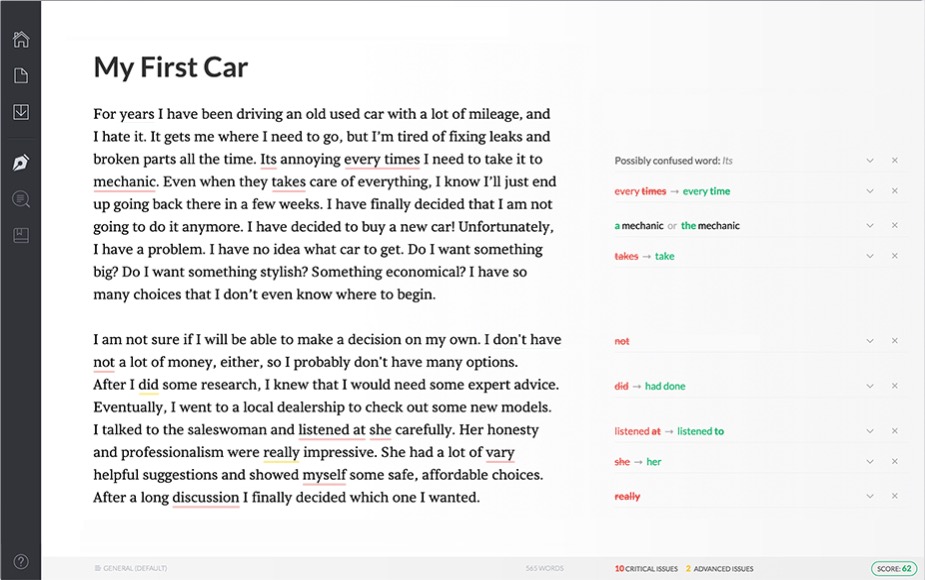Open the plagiarism search icon

point(20,199)
